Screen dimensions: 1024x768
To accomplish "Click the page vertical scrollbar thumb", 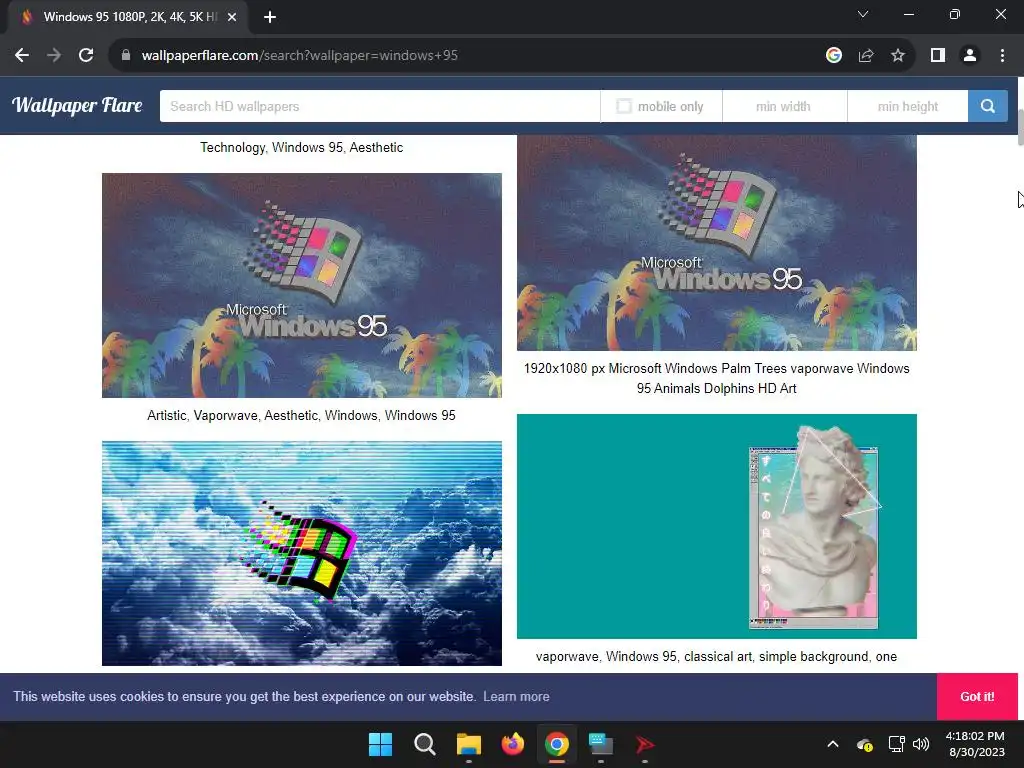I will pos(1020,129).
